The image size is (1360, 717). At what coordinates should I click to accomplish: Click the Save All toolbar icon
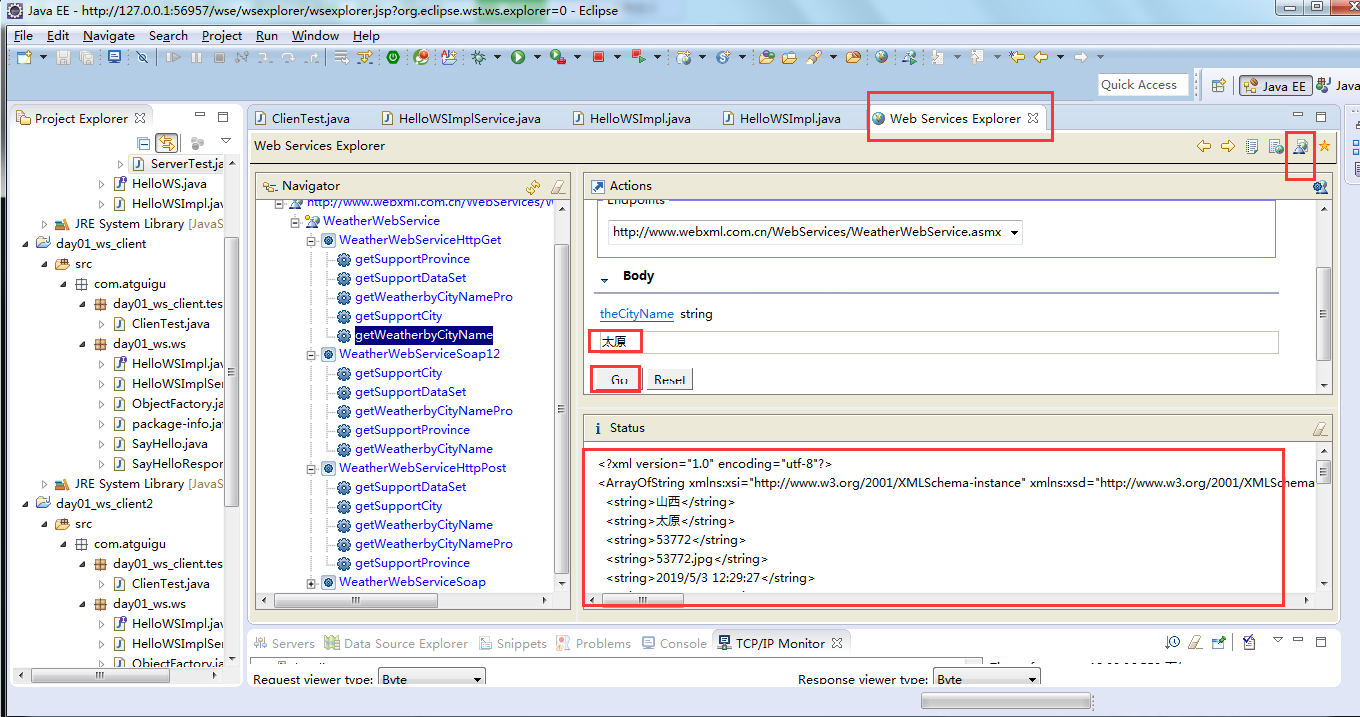(87, 57)
